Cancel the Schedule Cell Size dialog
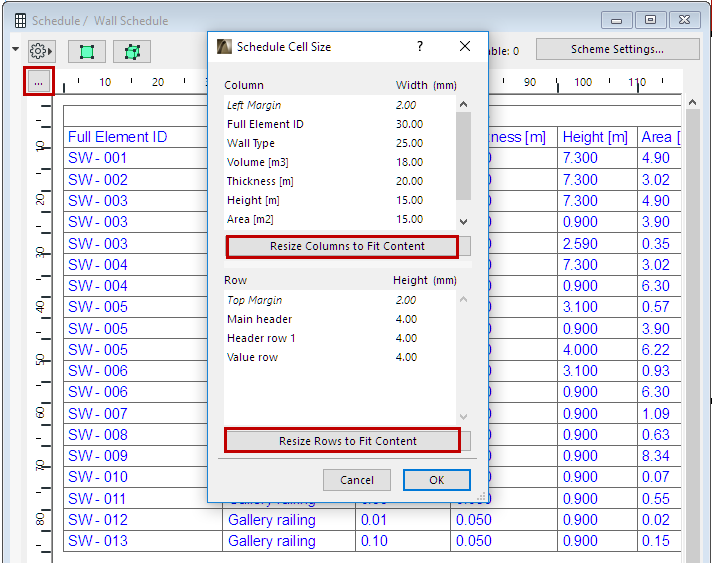 [357, 480]
